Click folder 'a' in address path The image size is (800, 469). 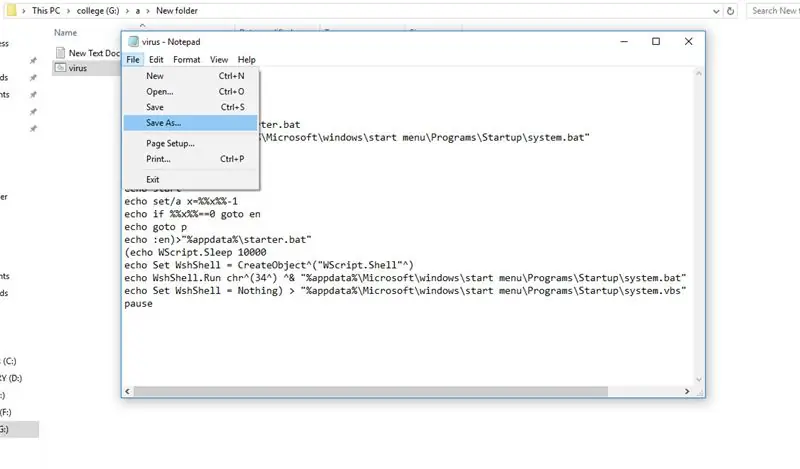click(137, 11)
